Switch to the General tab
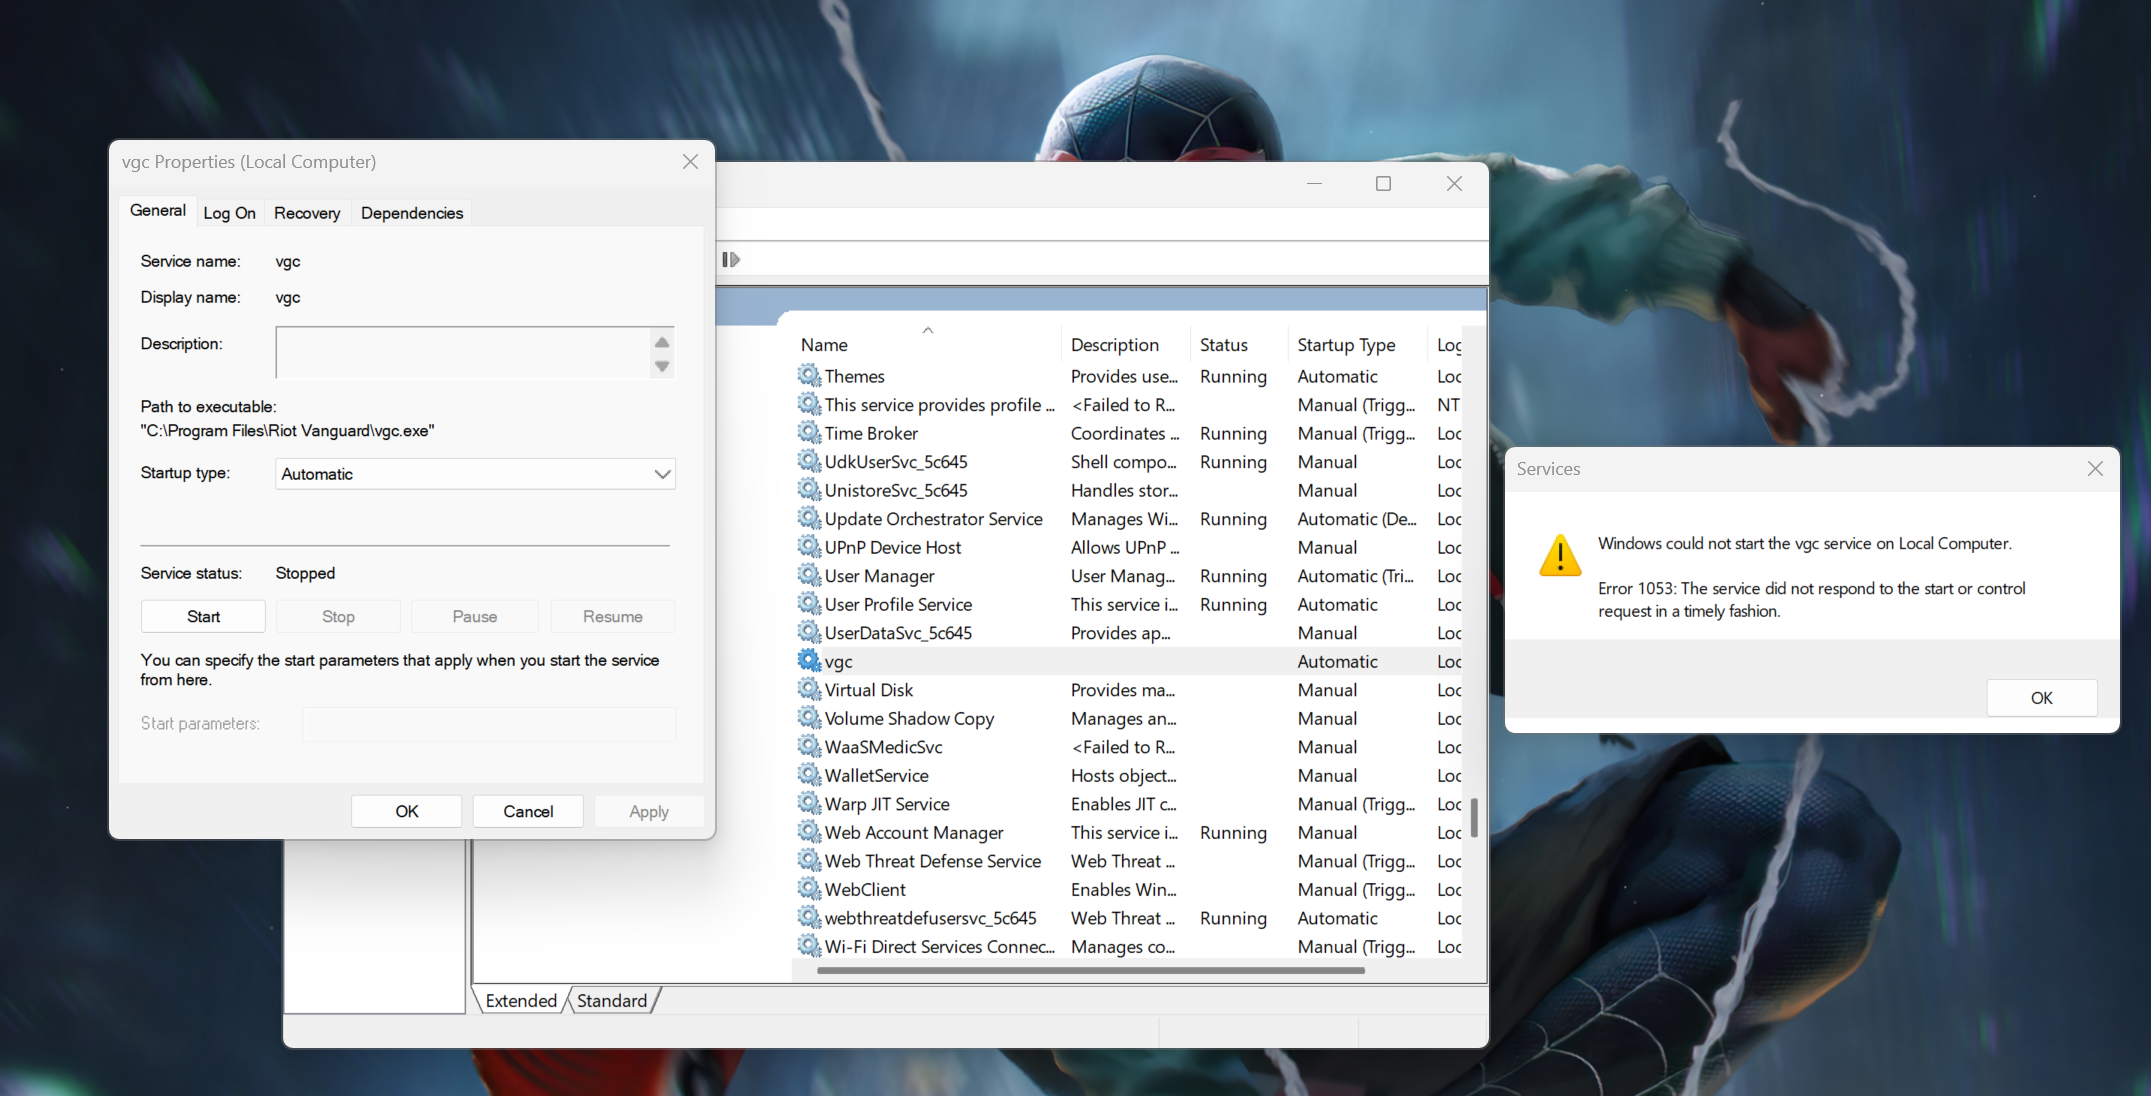 pyautogui.click(x=158, y=210)
